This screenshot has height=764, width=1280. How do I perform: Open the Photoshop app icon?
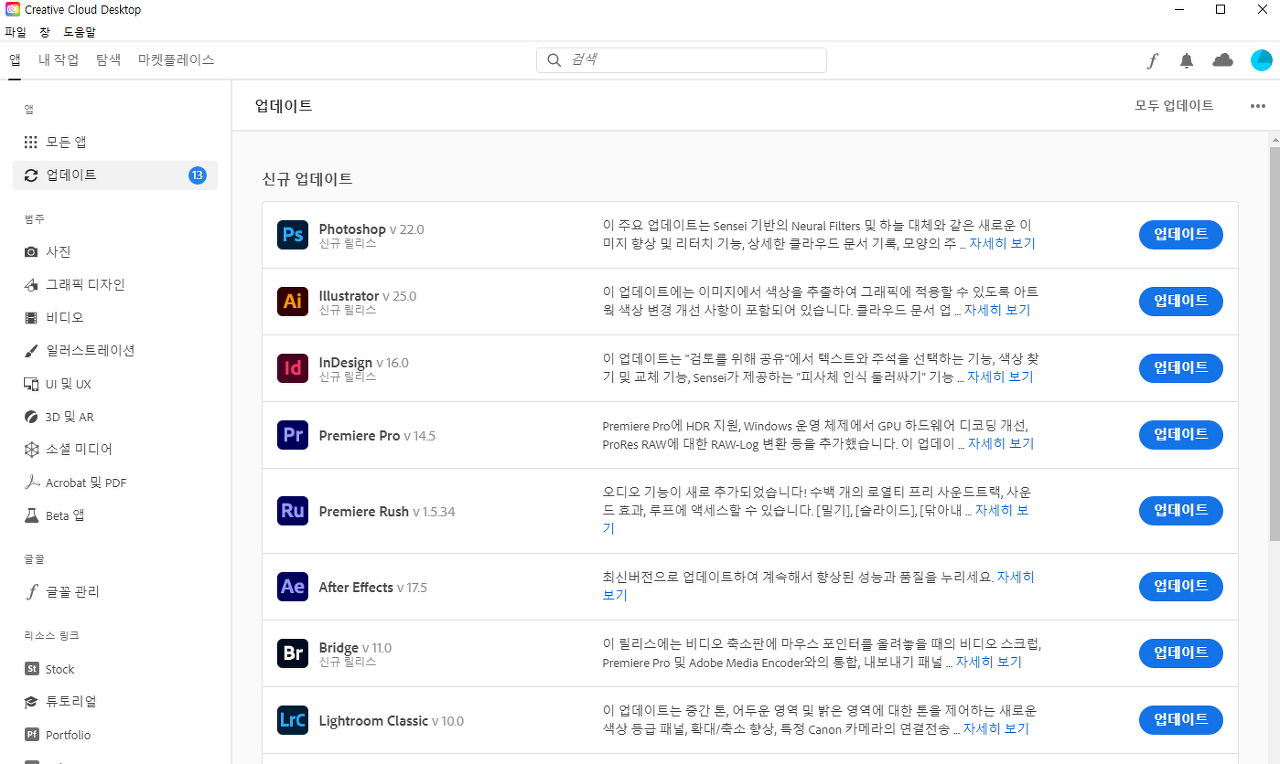tap(293, 235)
